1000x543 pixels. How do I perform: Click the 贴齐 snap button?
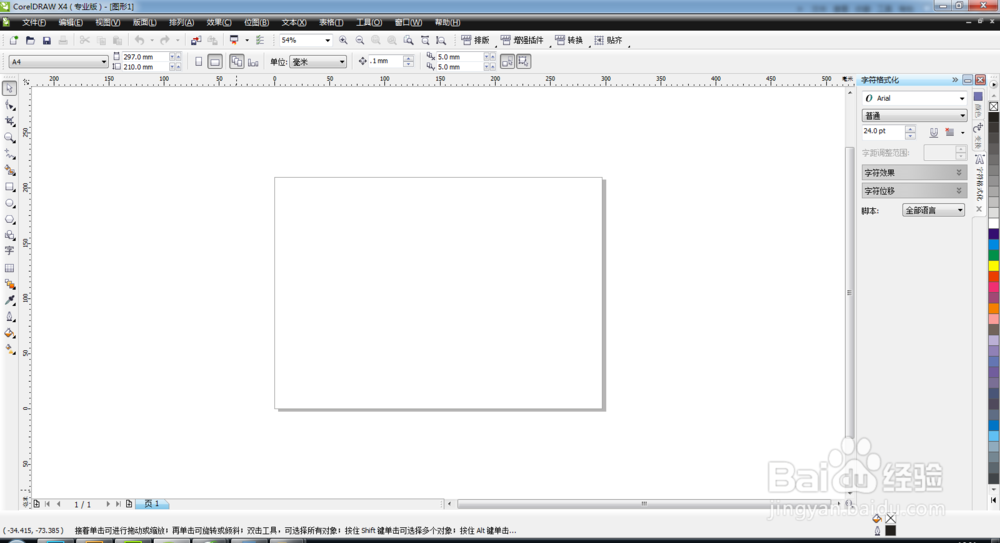[x=608, y=40]
